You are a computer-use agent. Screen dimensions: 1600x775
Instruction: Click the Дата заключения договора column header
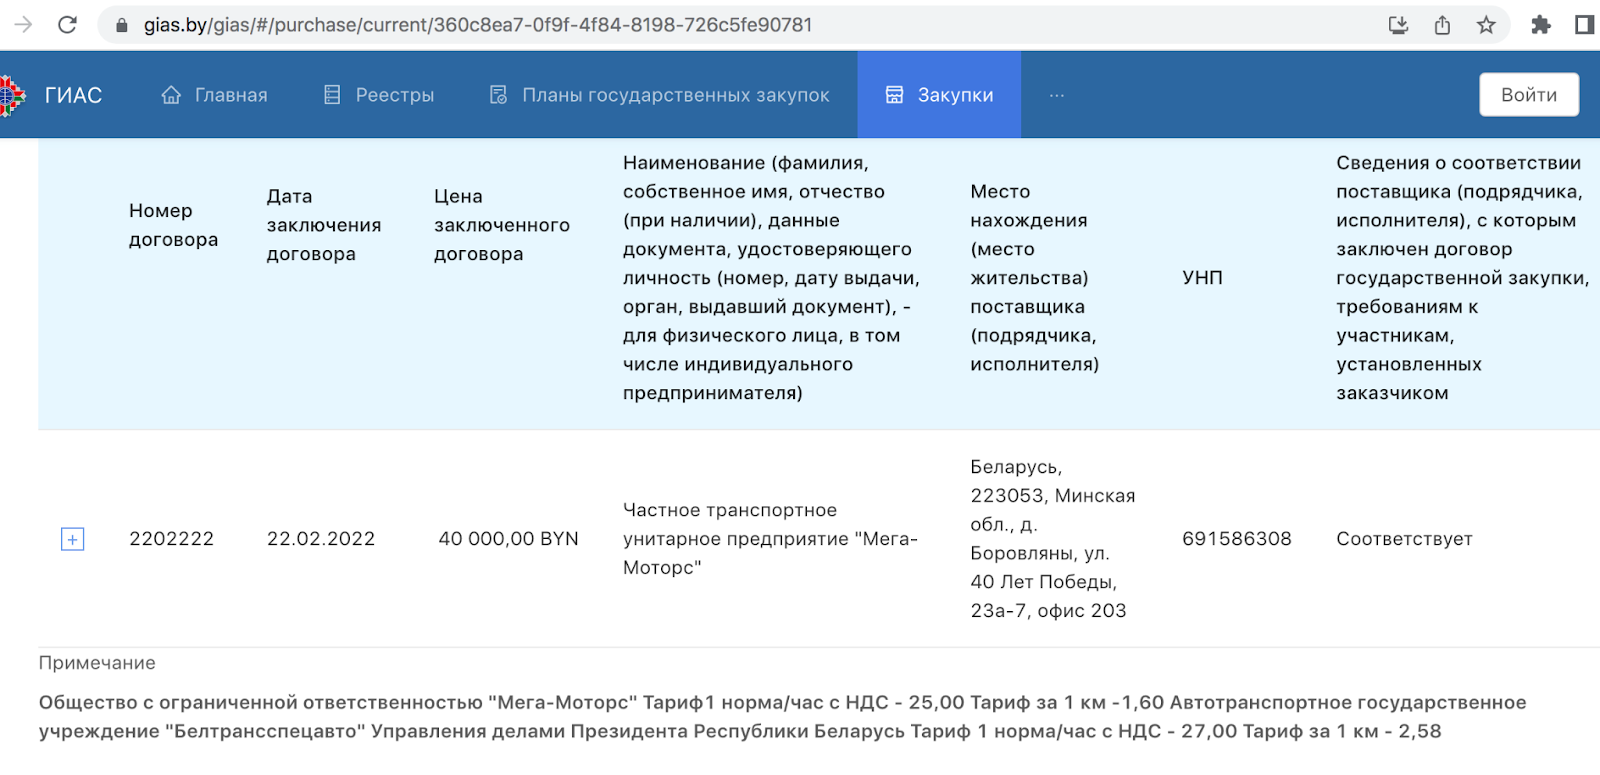pyautogui.click(x=324, y=225)
